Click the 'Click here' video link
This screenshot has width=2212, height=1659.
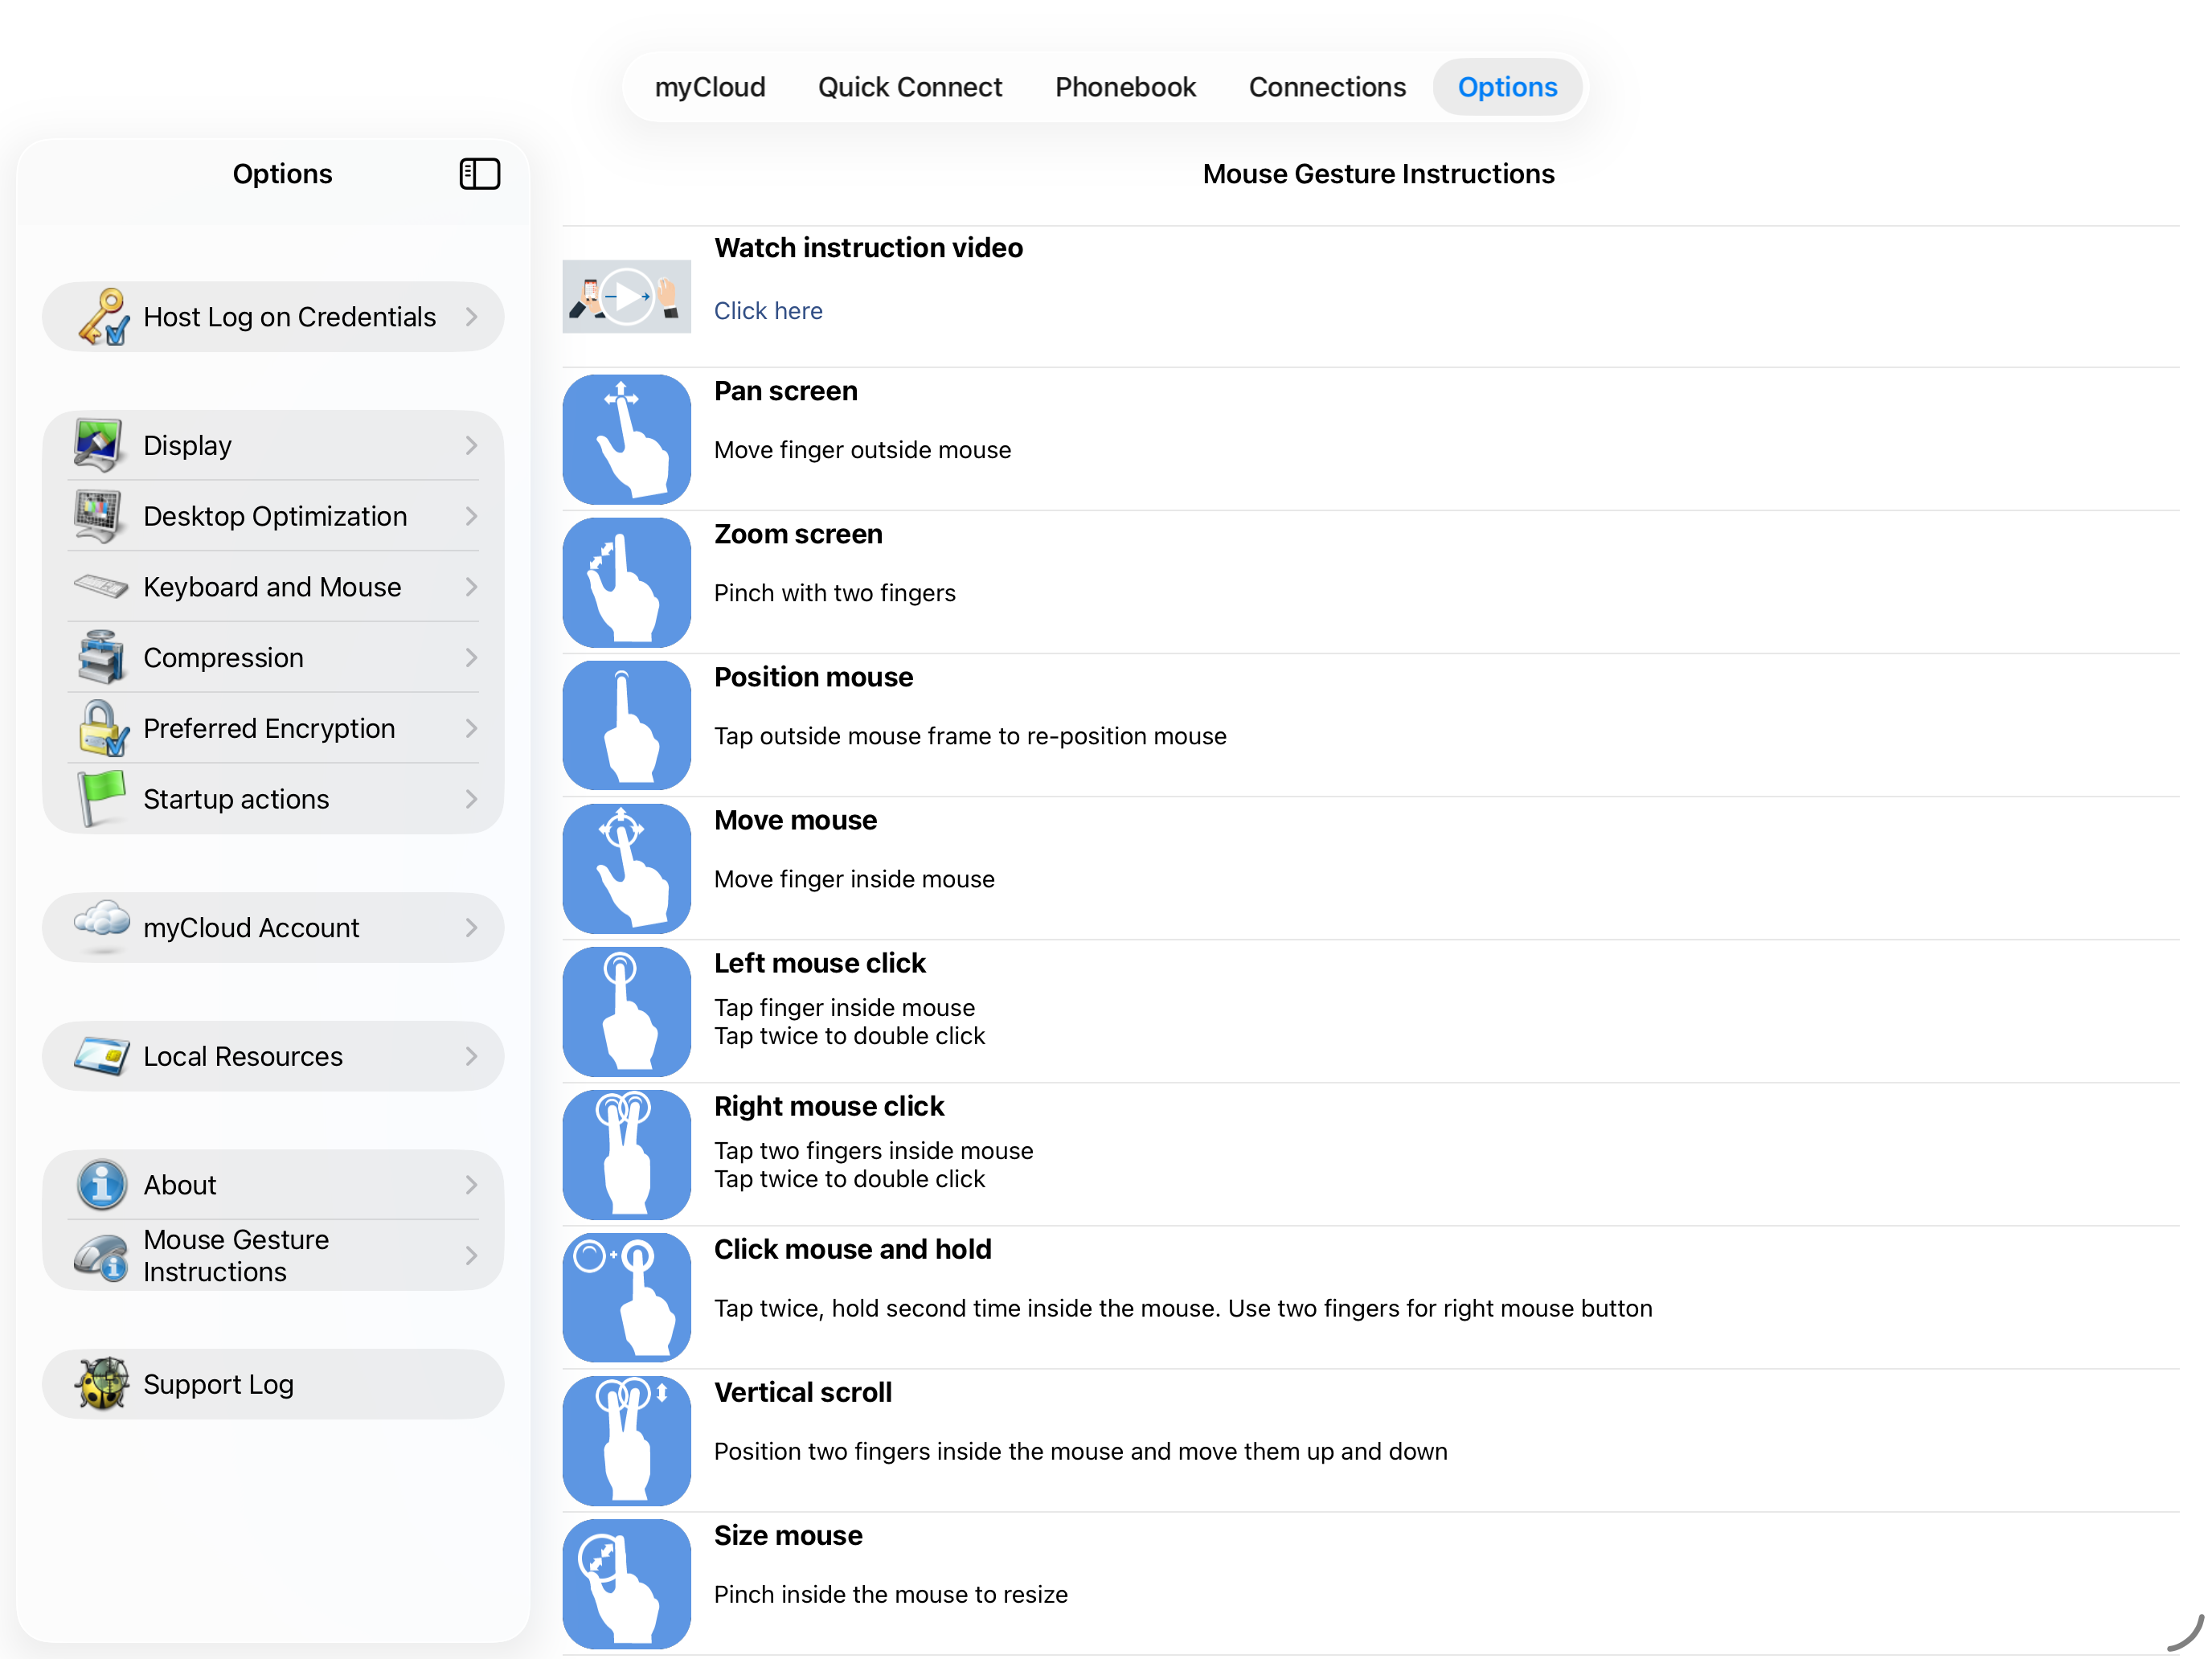[x=768, y=310]
